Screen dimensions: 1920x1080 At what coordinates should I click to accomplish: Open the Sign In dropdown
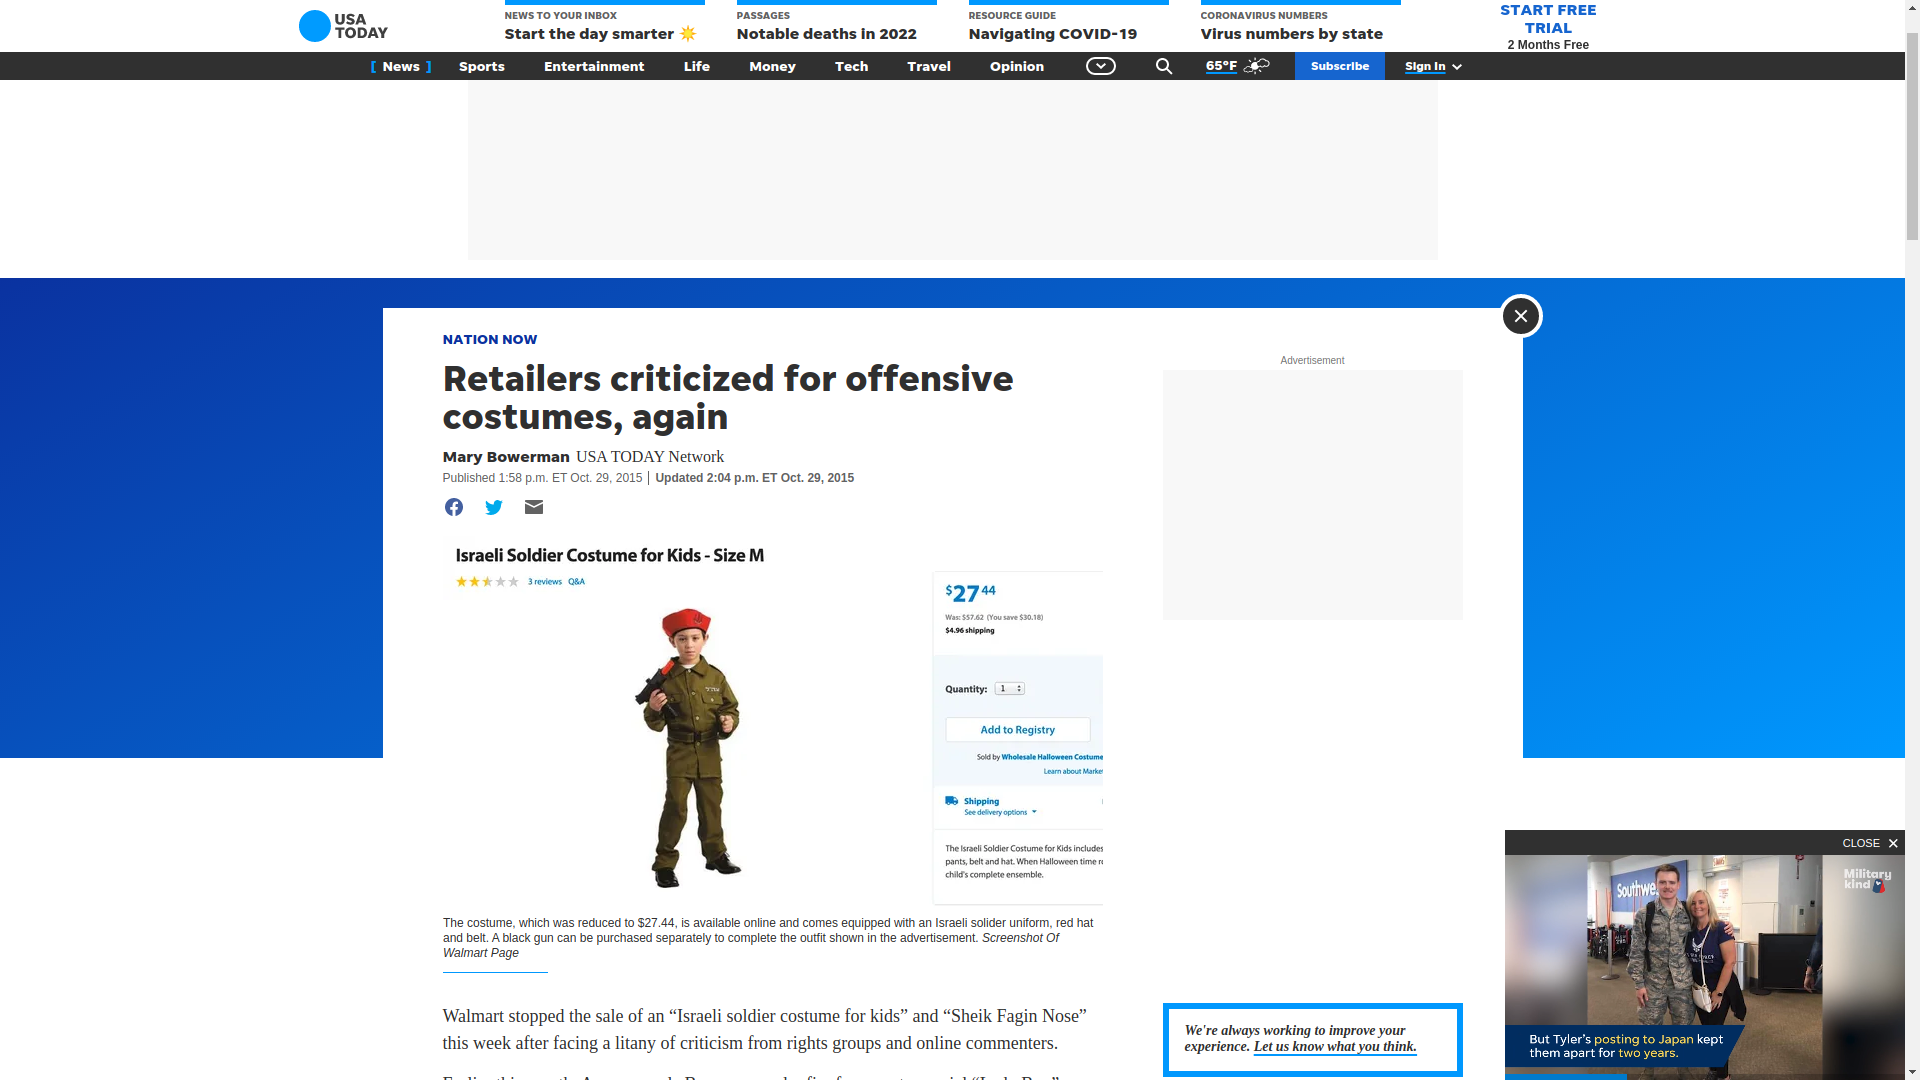(x=1433, y=66)
